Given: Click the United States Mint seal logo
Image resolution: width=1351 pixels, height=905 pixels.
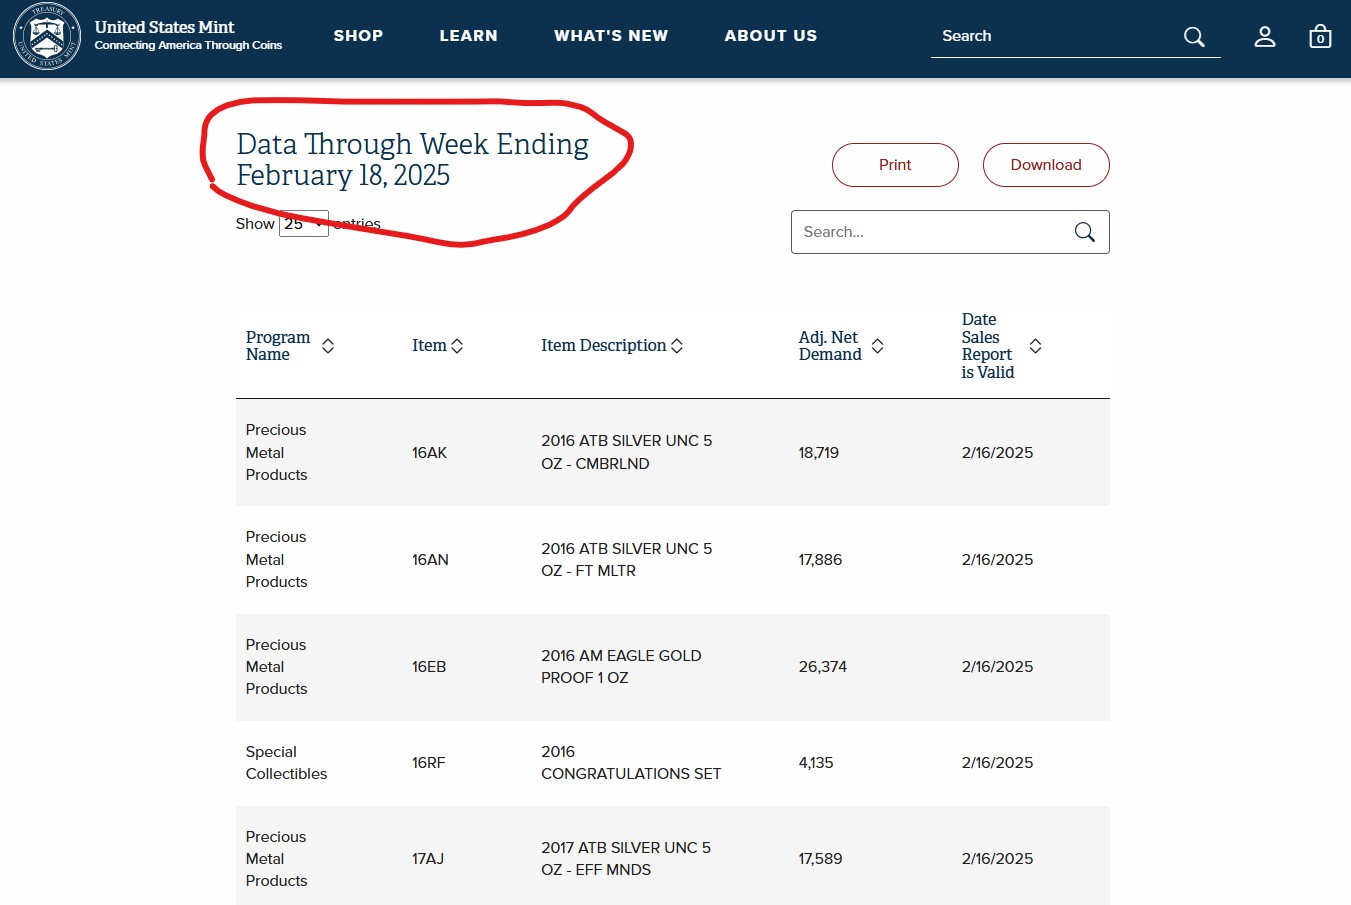Looking at the screenshot, I should [46, 37].
